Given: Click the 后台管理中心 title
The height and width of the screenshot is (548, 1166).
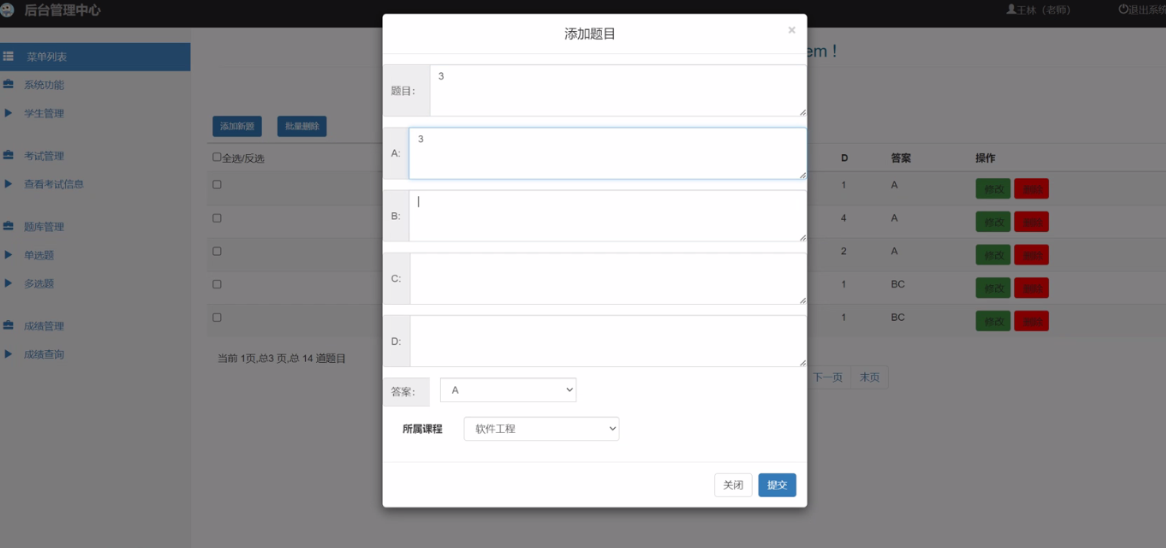Looking at the screenshot, I should pos(62,10).
